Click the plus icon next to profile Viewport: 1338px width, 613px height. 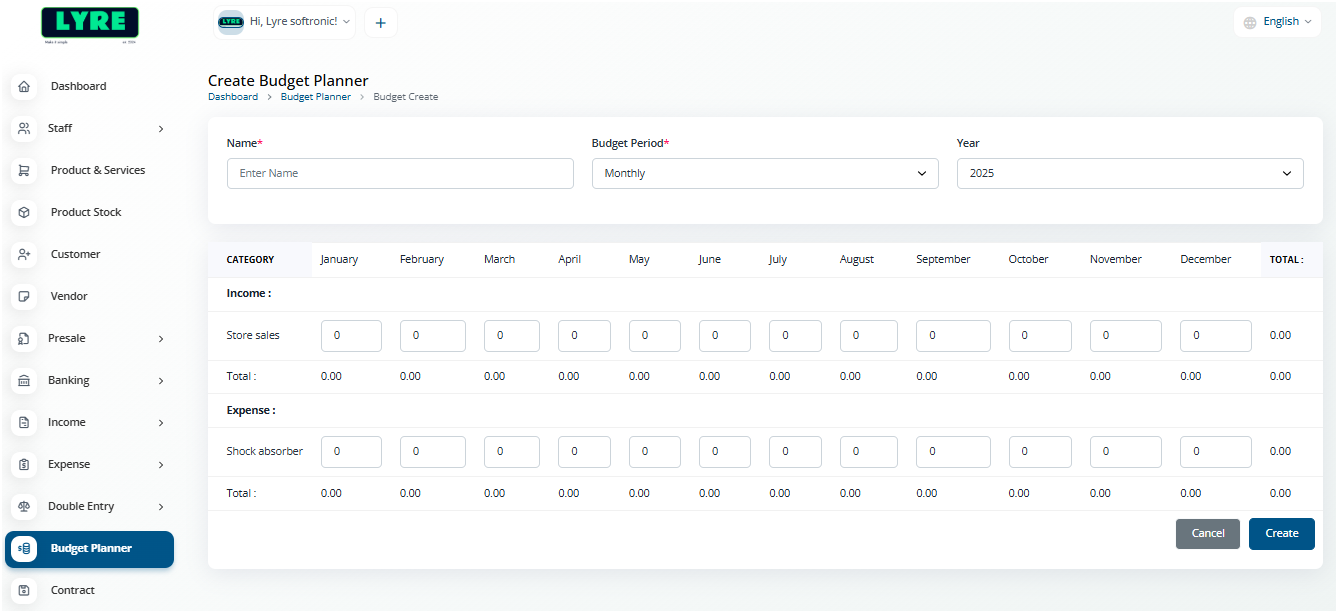pyautogui.click(x=380, y=22)
